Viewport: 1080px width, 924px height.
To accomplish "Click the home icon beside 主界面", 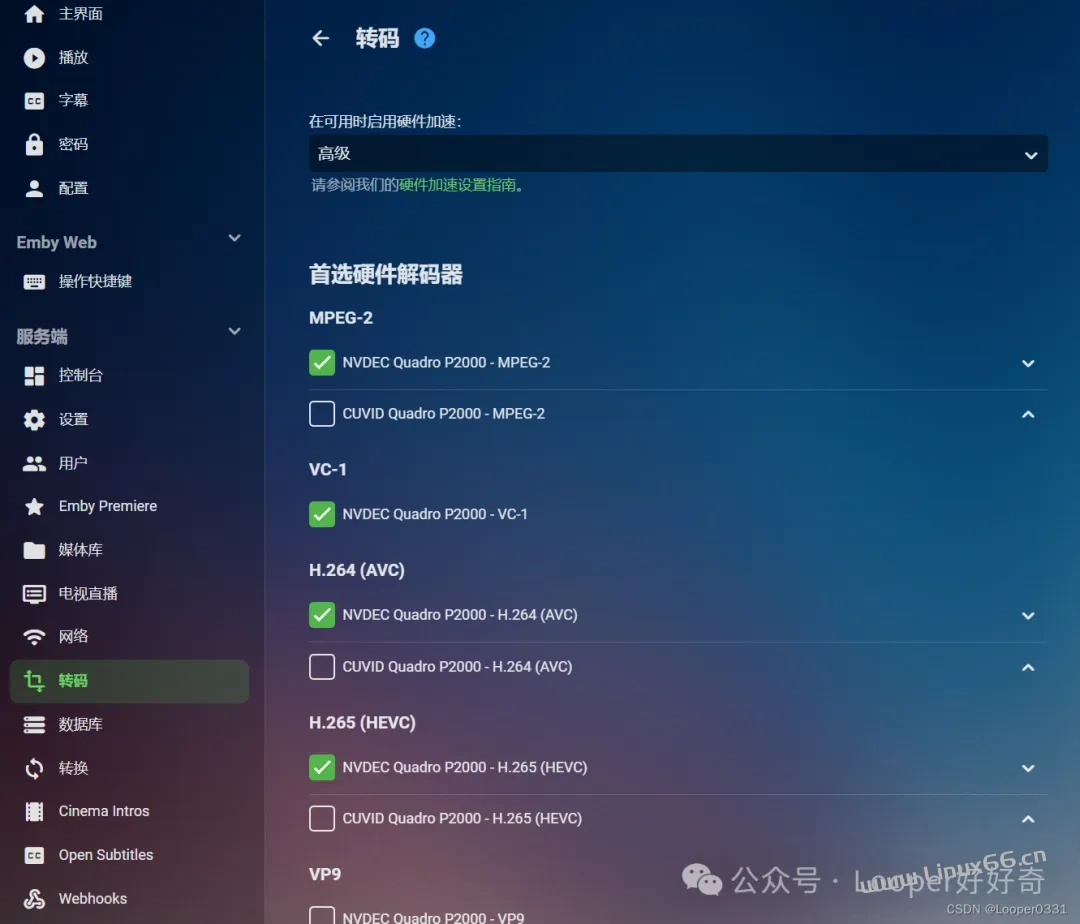I will 34,14.
